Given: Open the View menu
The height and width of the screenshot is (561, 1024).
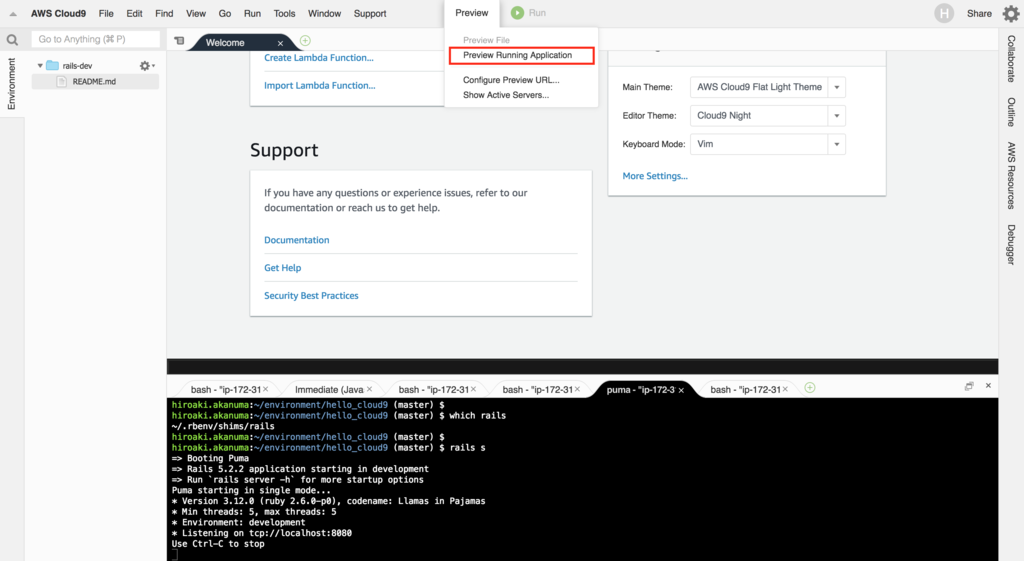Looking at the screenshot, I should [195, 14].
